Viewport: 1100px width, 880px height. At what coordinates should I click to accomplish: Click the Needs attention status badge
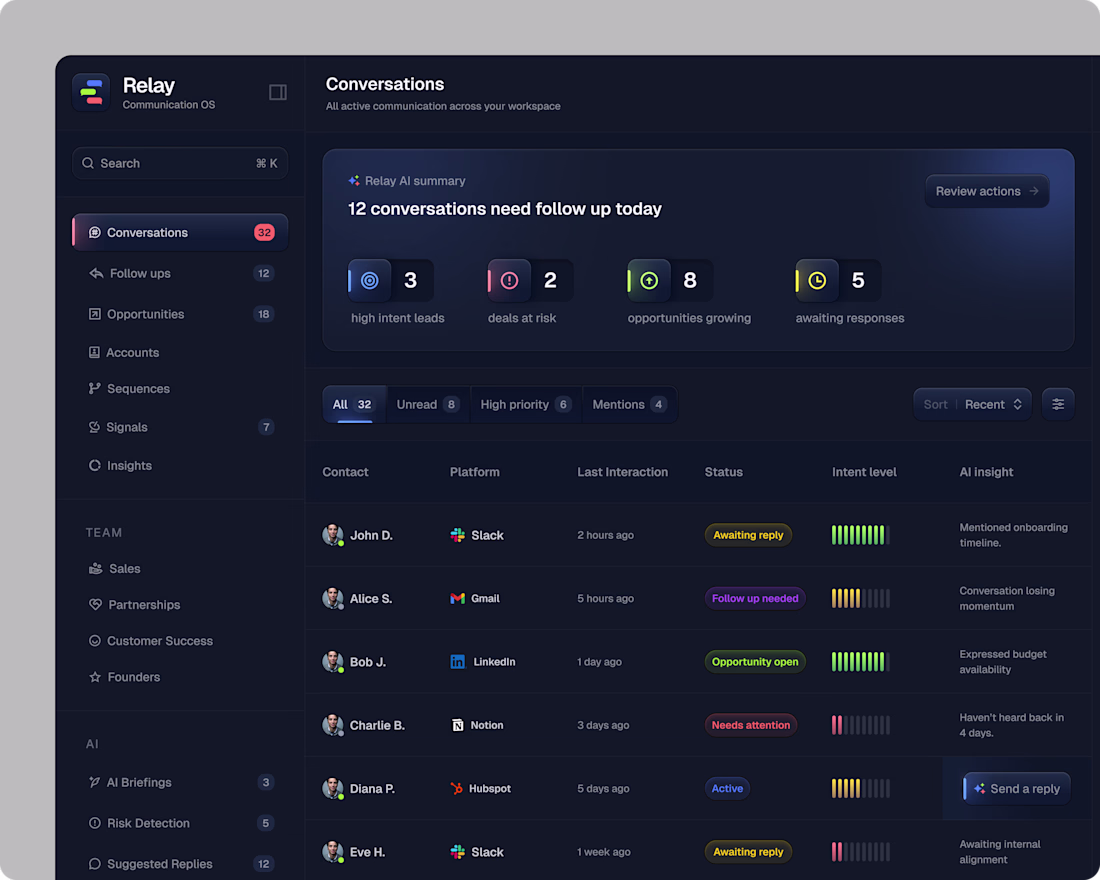pos(751,725)
